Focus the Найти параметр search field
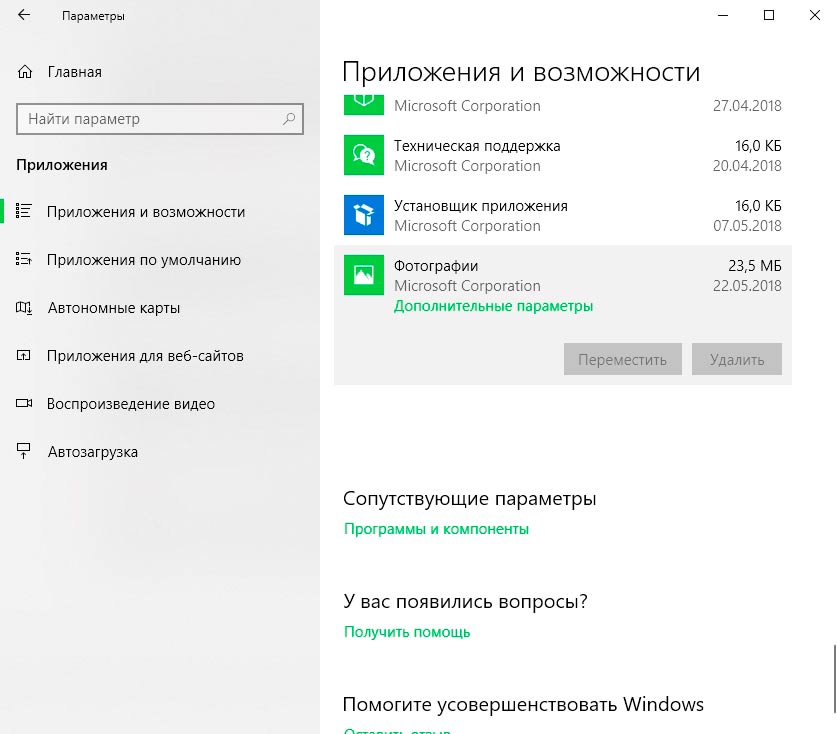Viewport: 837px width, 734px height. click(x=150, y=119)
